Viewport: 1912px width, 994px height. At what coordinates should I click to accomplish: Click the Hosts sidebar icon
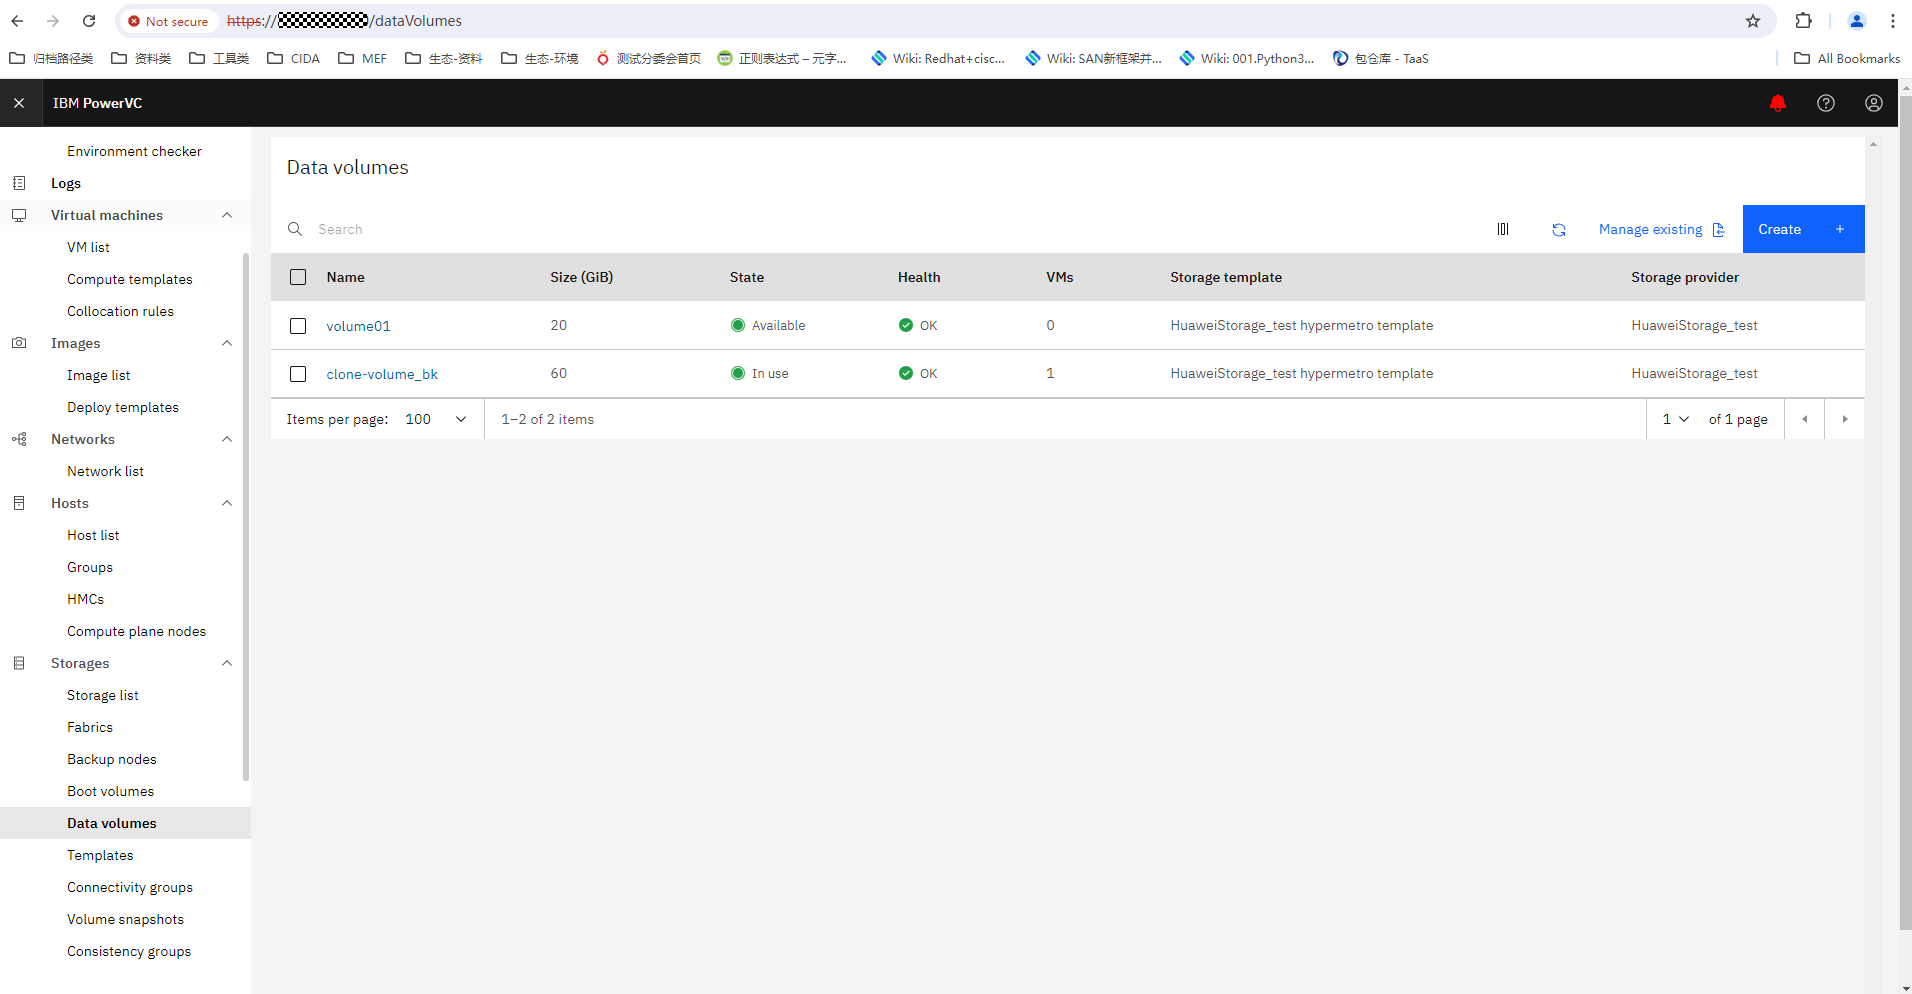[x=19, y=503]
